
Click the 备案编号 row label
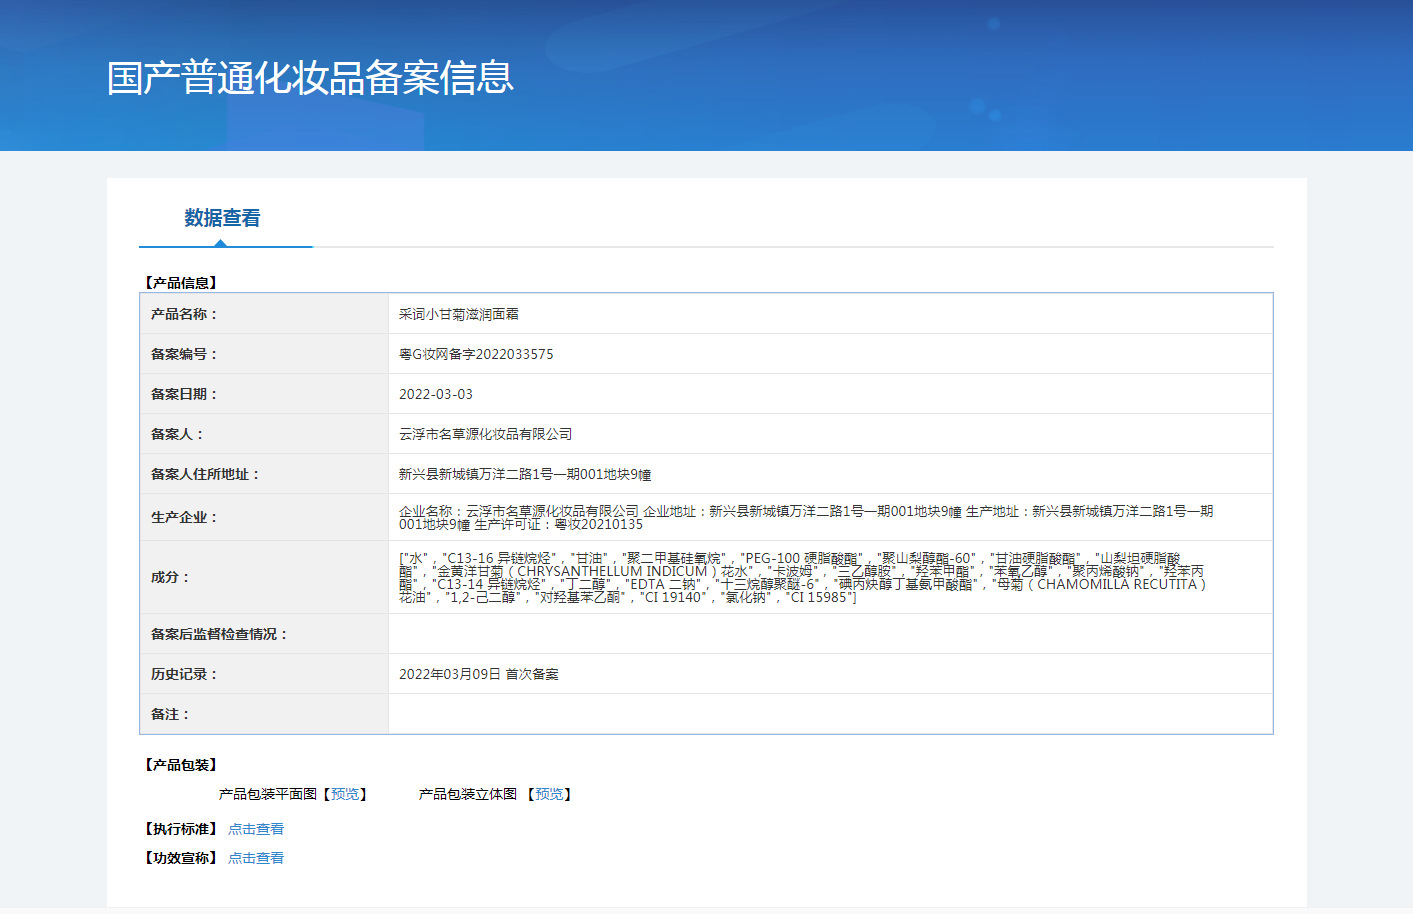coord(184,354)
